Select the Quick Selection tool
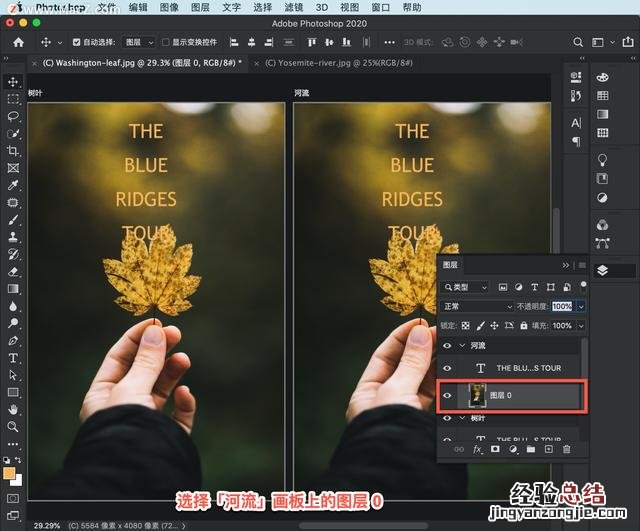The height and width of the screenshot is (531, 640). click(x=13, y=133)
